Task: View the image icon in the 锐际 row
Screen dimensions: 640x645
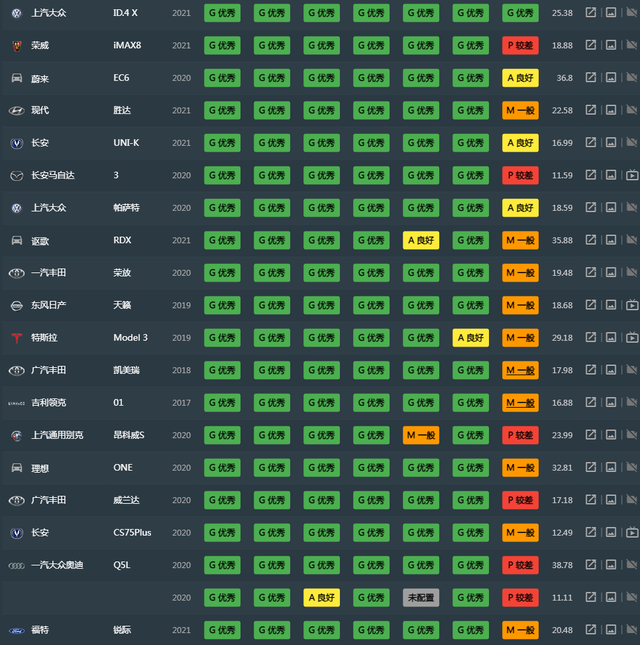Action: click(611, 630)
